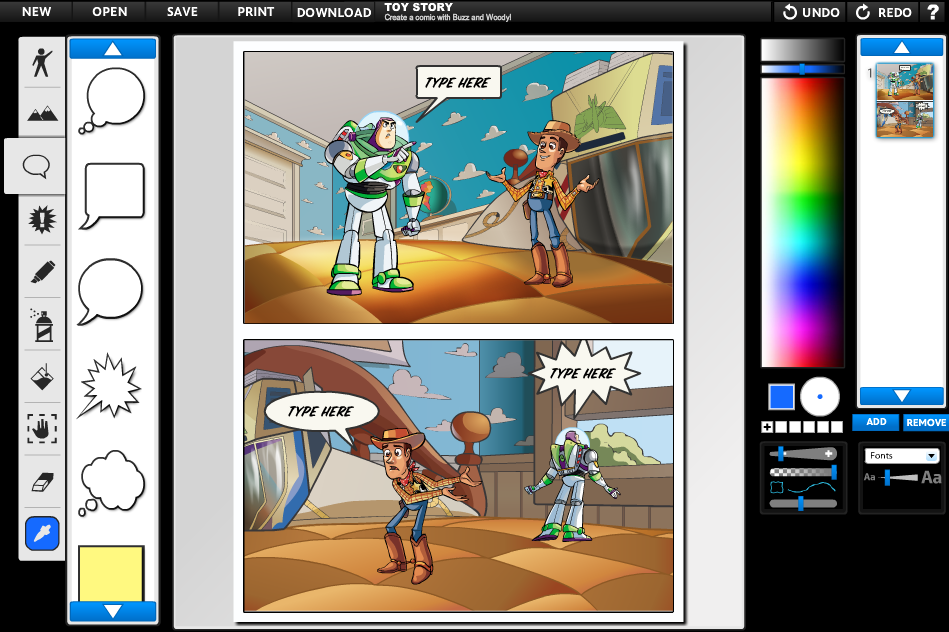
Task: Click the oval TYPE HERE bubble above Woody
Action: (x=321, y=412)
